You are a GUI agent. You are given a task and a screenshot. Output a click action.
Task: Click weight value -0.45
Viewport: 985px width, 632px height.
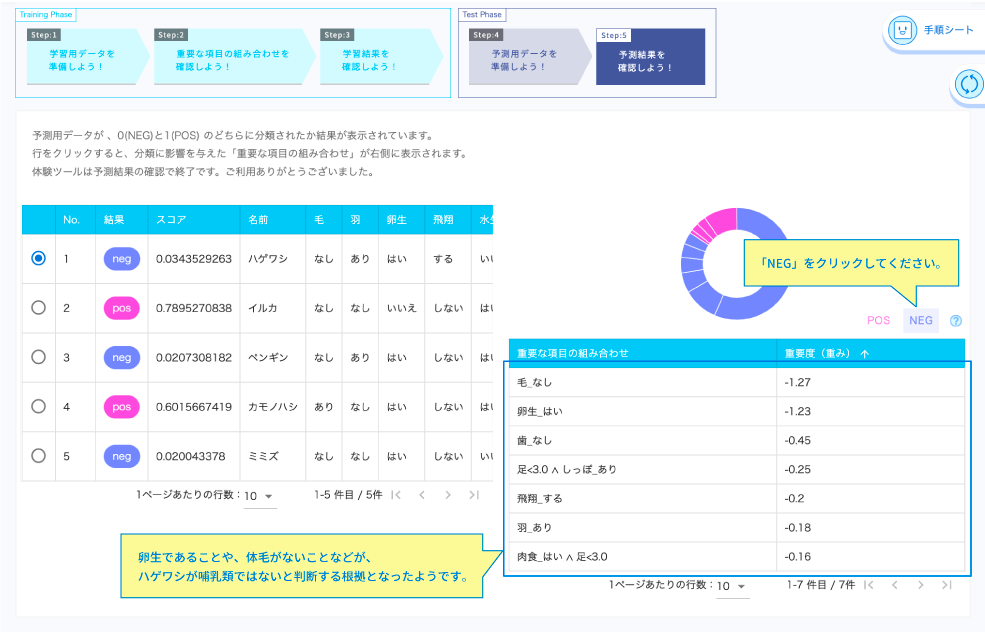pyautogui.click(x=797, y=440)
